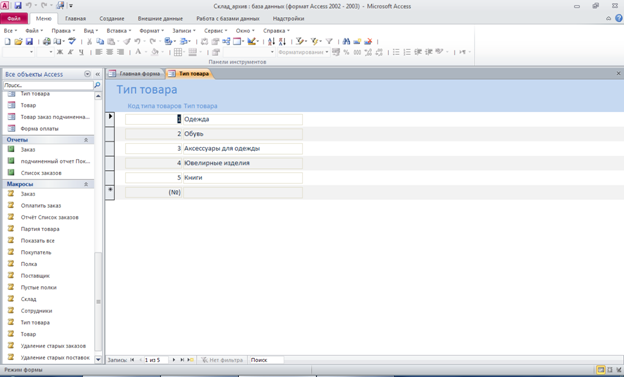The image size is (624, 377).
Task: Select the Отчёт Список заказов macro
Action: [x=49, y=217]
